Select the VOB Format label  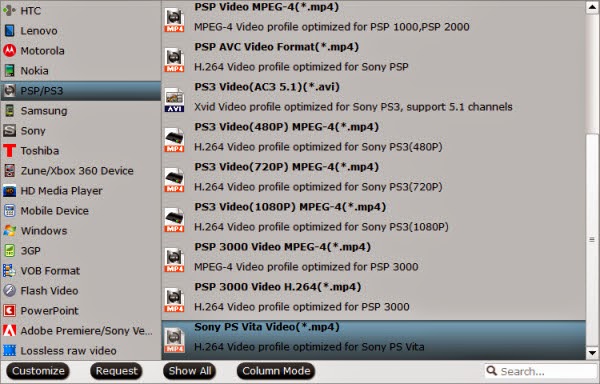pos(50,271)
